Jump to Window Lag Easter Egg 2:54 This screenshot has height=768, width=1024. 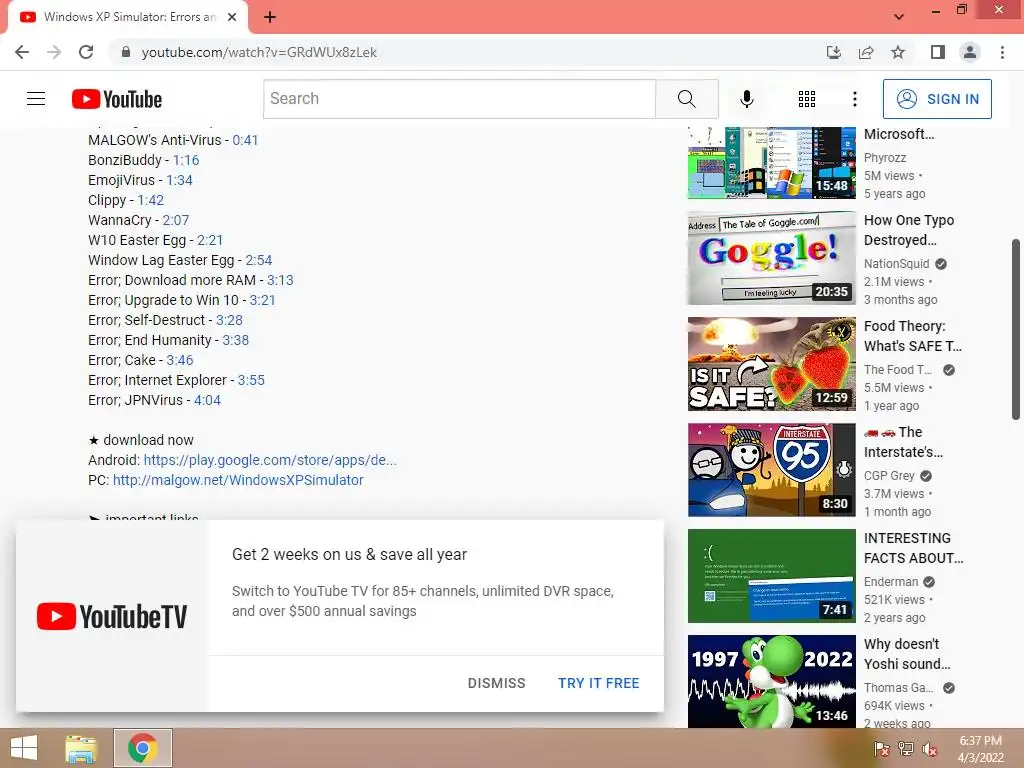[259, 260]
